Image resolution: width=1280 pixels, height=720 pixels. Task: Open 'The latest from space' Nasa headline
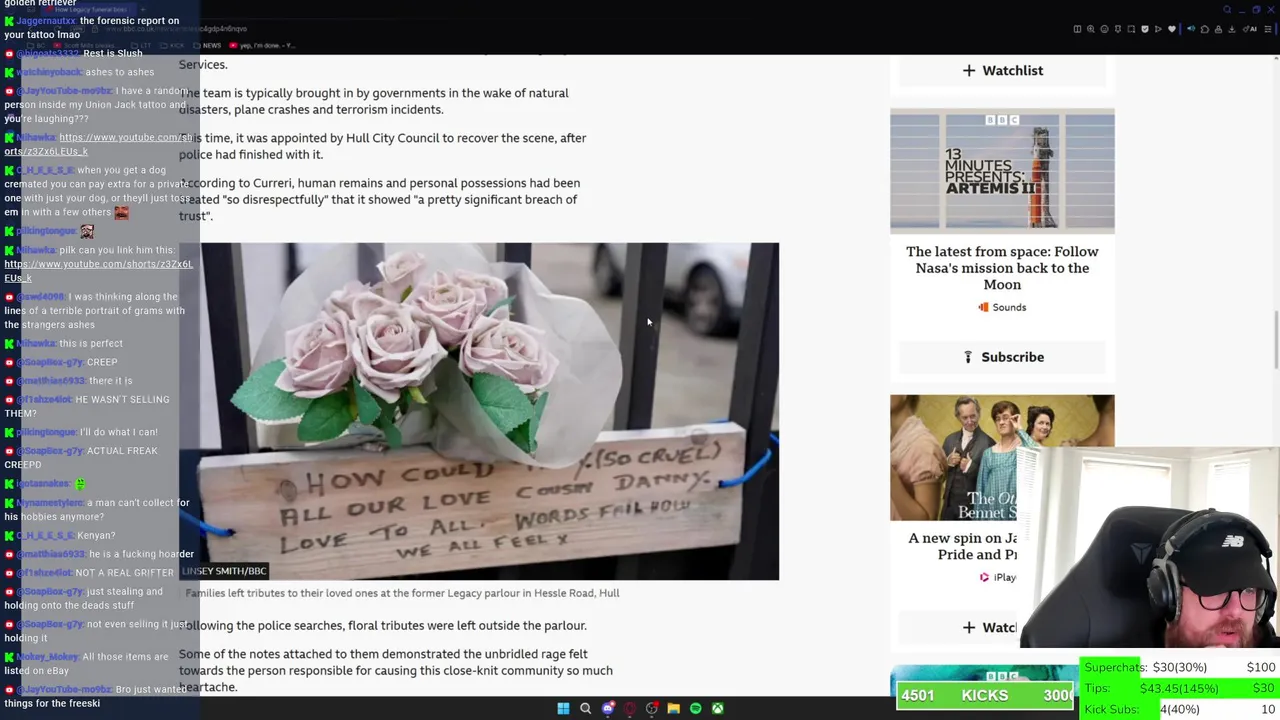1002,268
